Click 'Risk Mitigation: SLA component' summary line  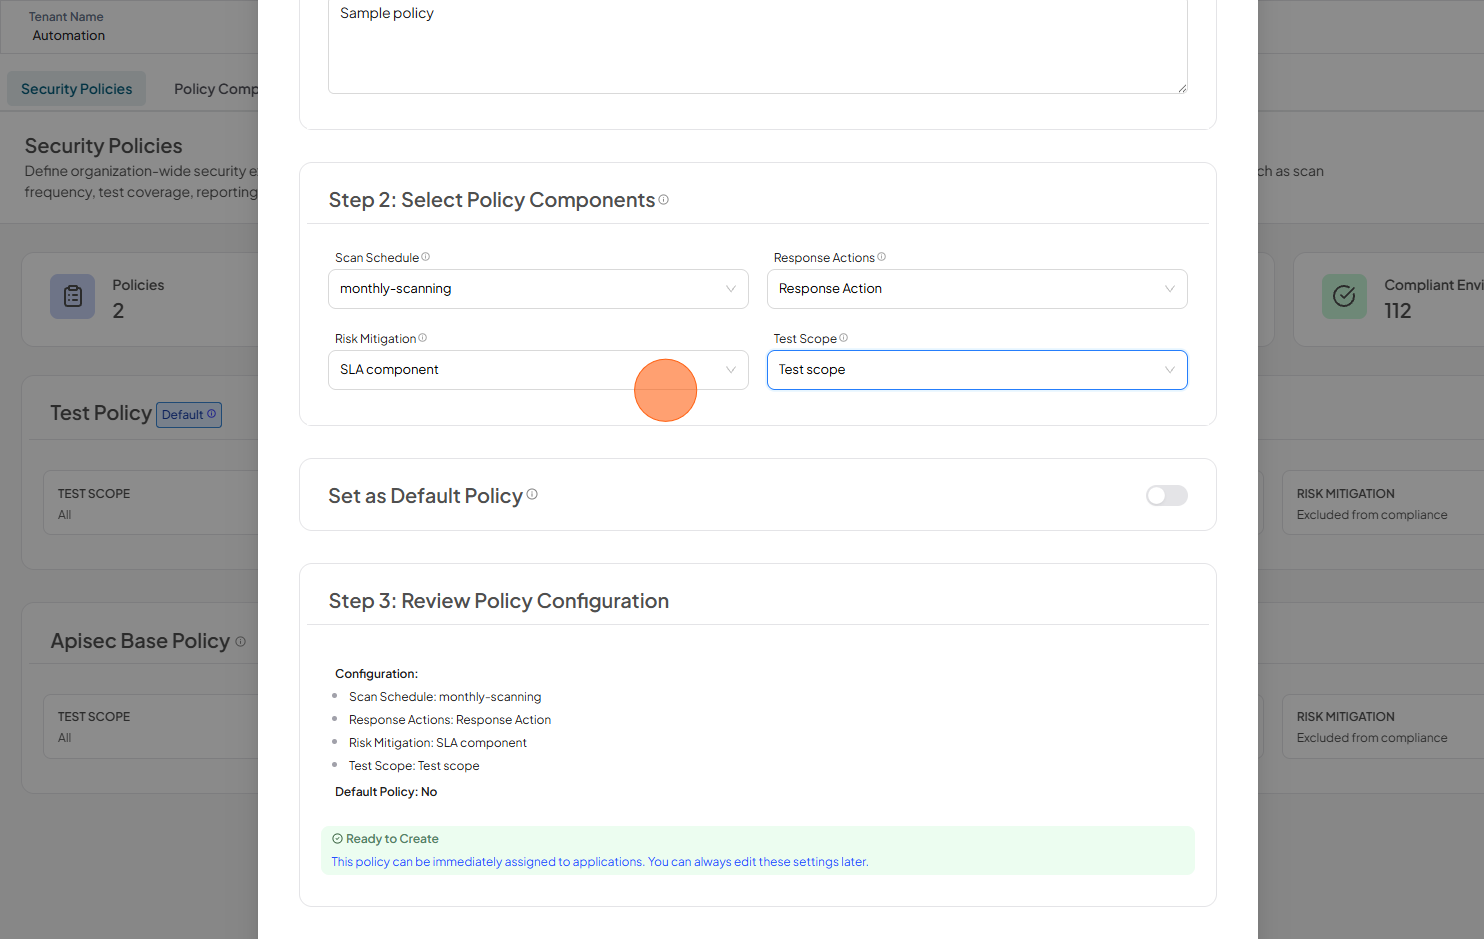tap(438, 743)
